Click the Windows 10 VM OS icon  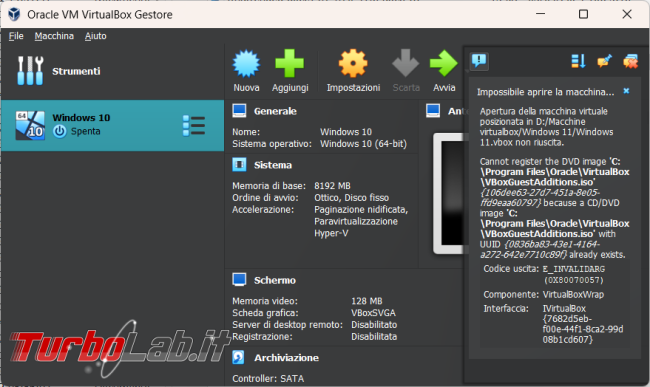point(30,125)
